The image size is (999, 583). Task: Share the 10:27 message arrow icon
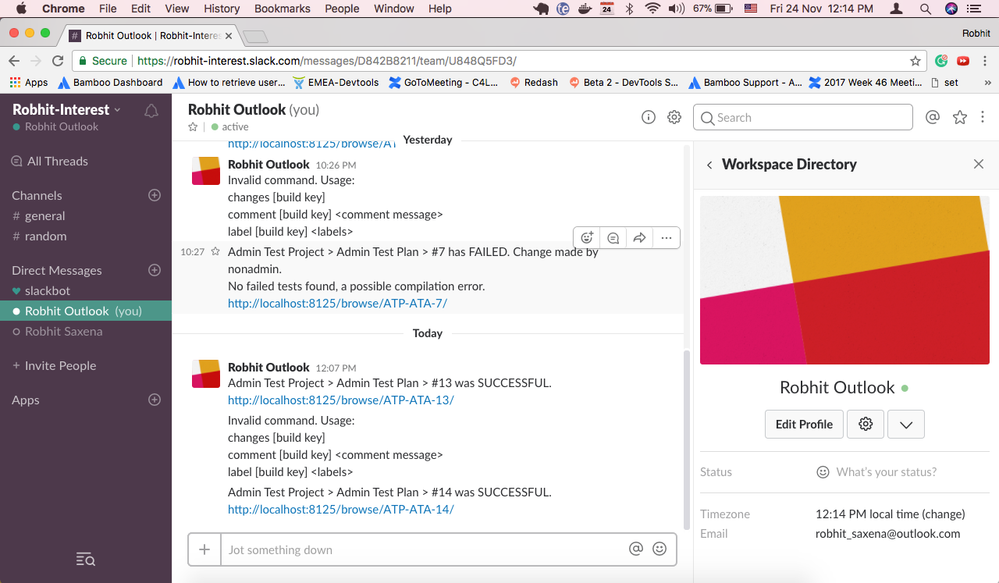(x=639, y=238)
